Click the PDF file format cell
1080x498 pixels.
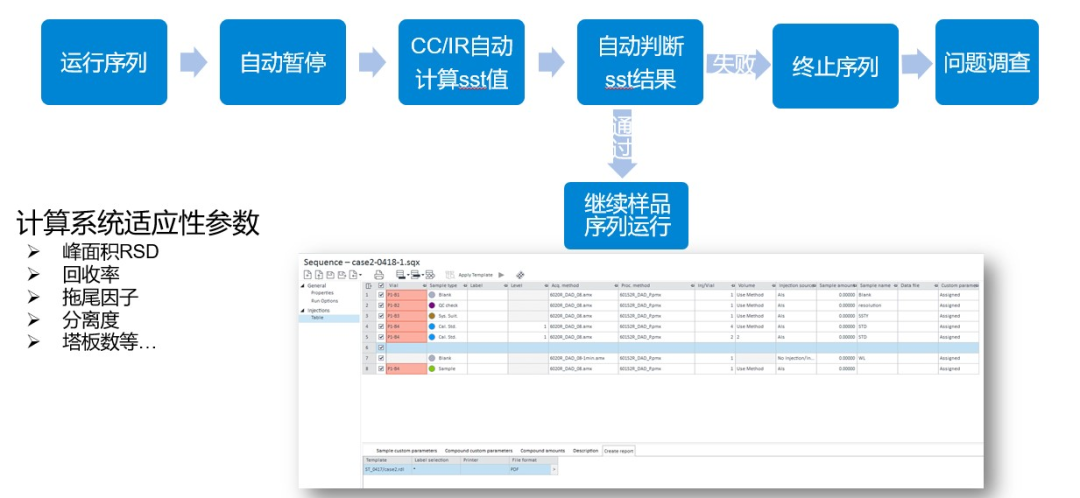click(529, 469)
